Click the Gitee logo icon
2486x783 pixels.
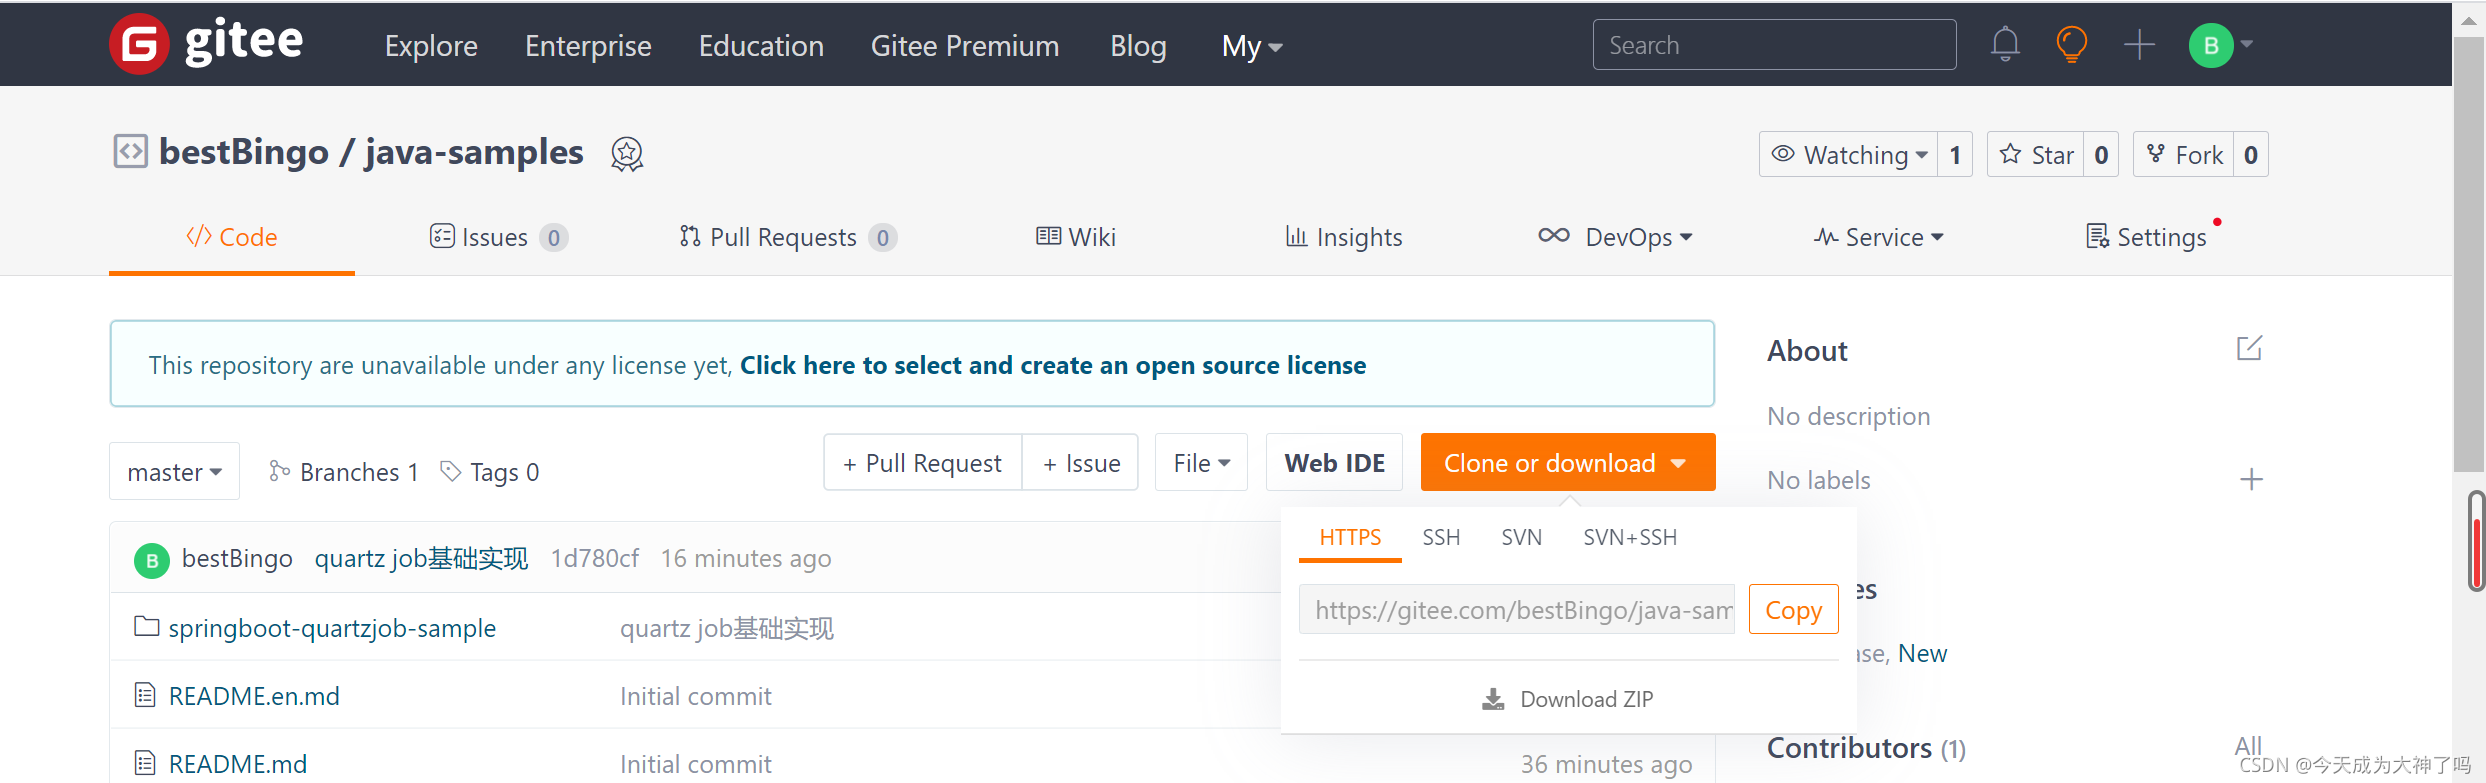138,44
